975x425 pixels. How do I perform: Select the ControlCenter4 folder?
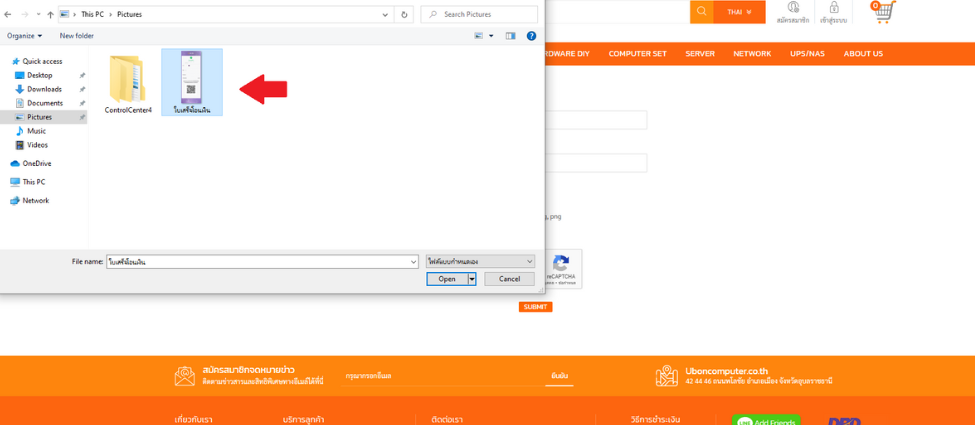[128, 83]
